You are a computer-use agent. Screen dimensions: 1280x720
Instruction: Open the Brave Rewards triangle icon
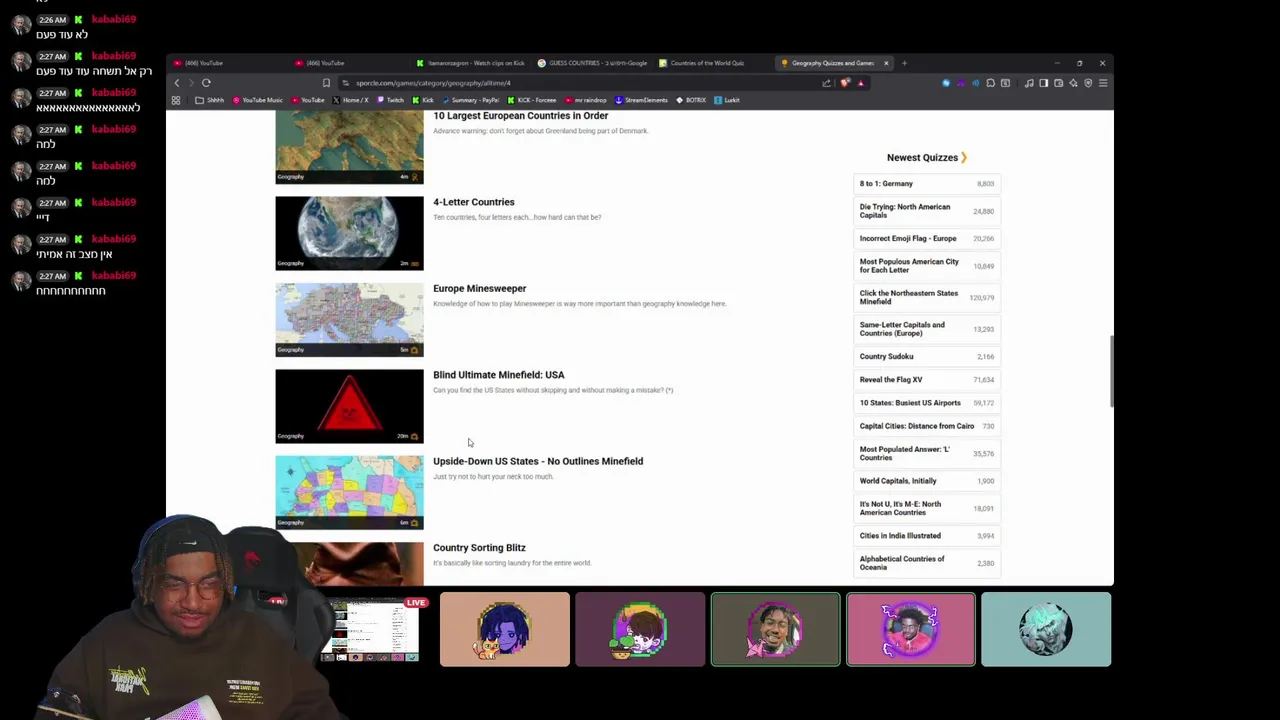coord(861,83)
